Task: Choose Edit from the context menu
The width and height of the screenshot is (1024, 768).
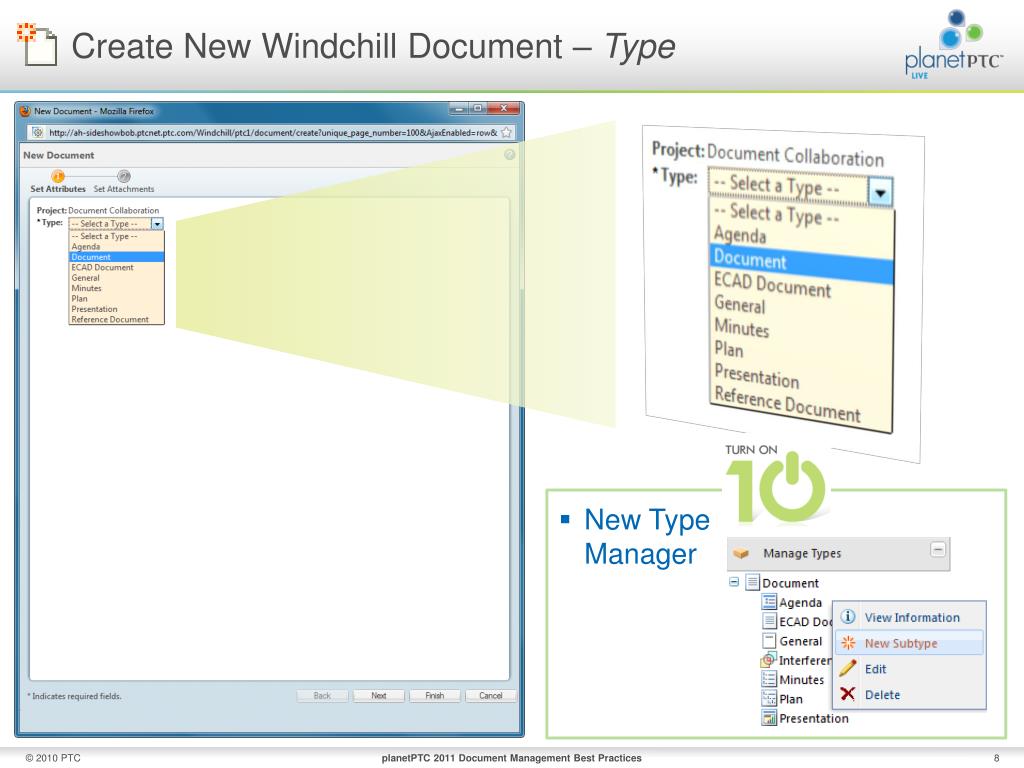Action: (909, 669)
